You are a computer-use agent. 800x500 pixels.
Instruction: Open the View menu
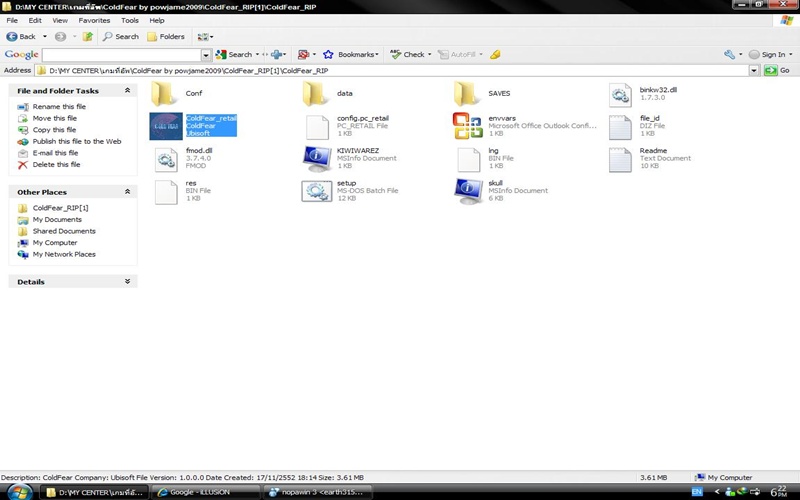click(x=60, y=20)
